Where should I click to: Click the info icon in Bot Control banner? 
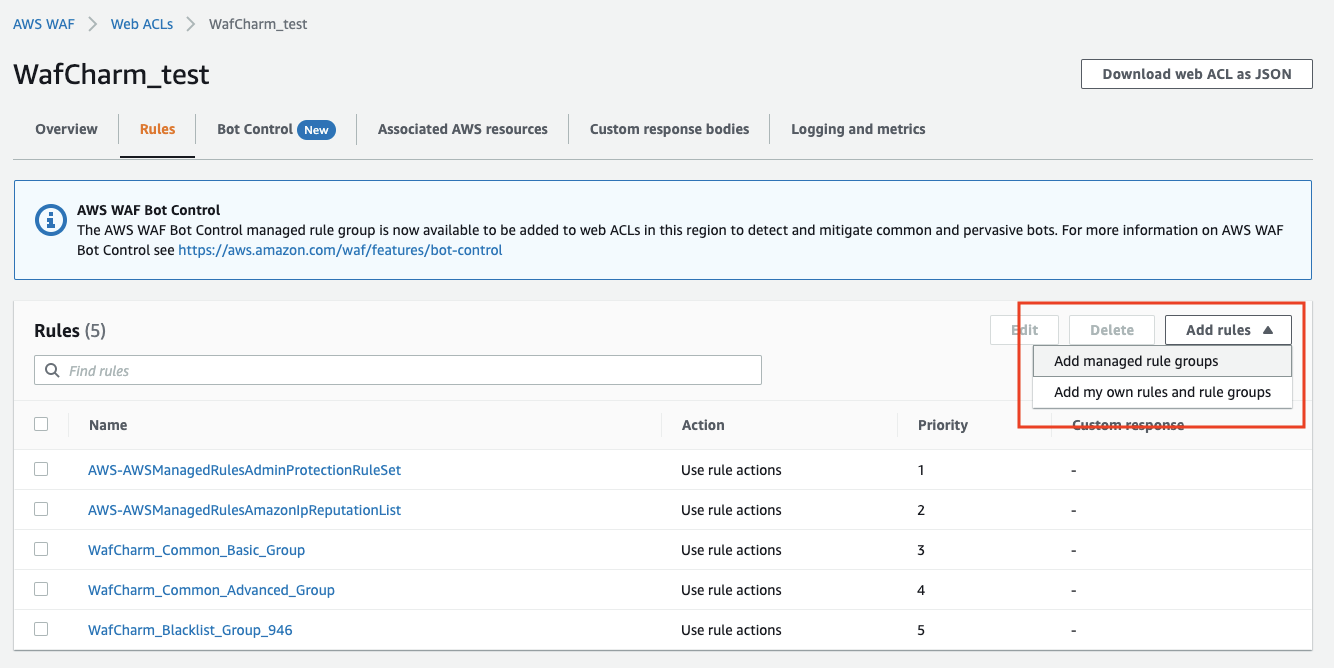tap(50, 220)
